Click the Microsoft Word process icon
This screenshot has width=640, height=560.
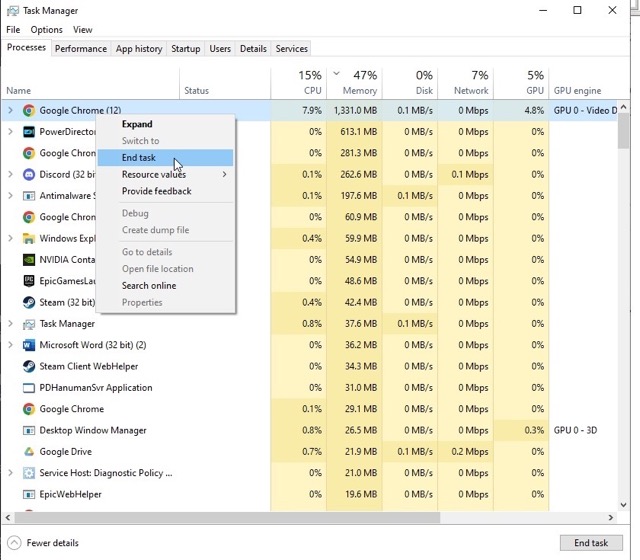pyautogui.click(x=29, y=345)
